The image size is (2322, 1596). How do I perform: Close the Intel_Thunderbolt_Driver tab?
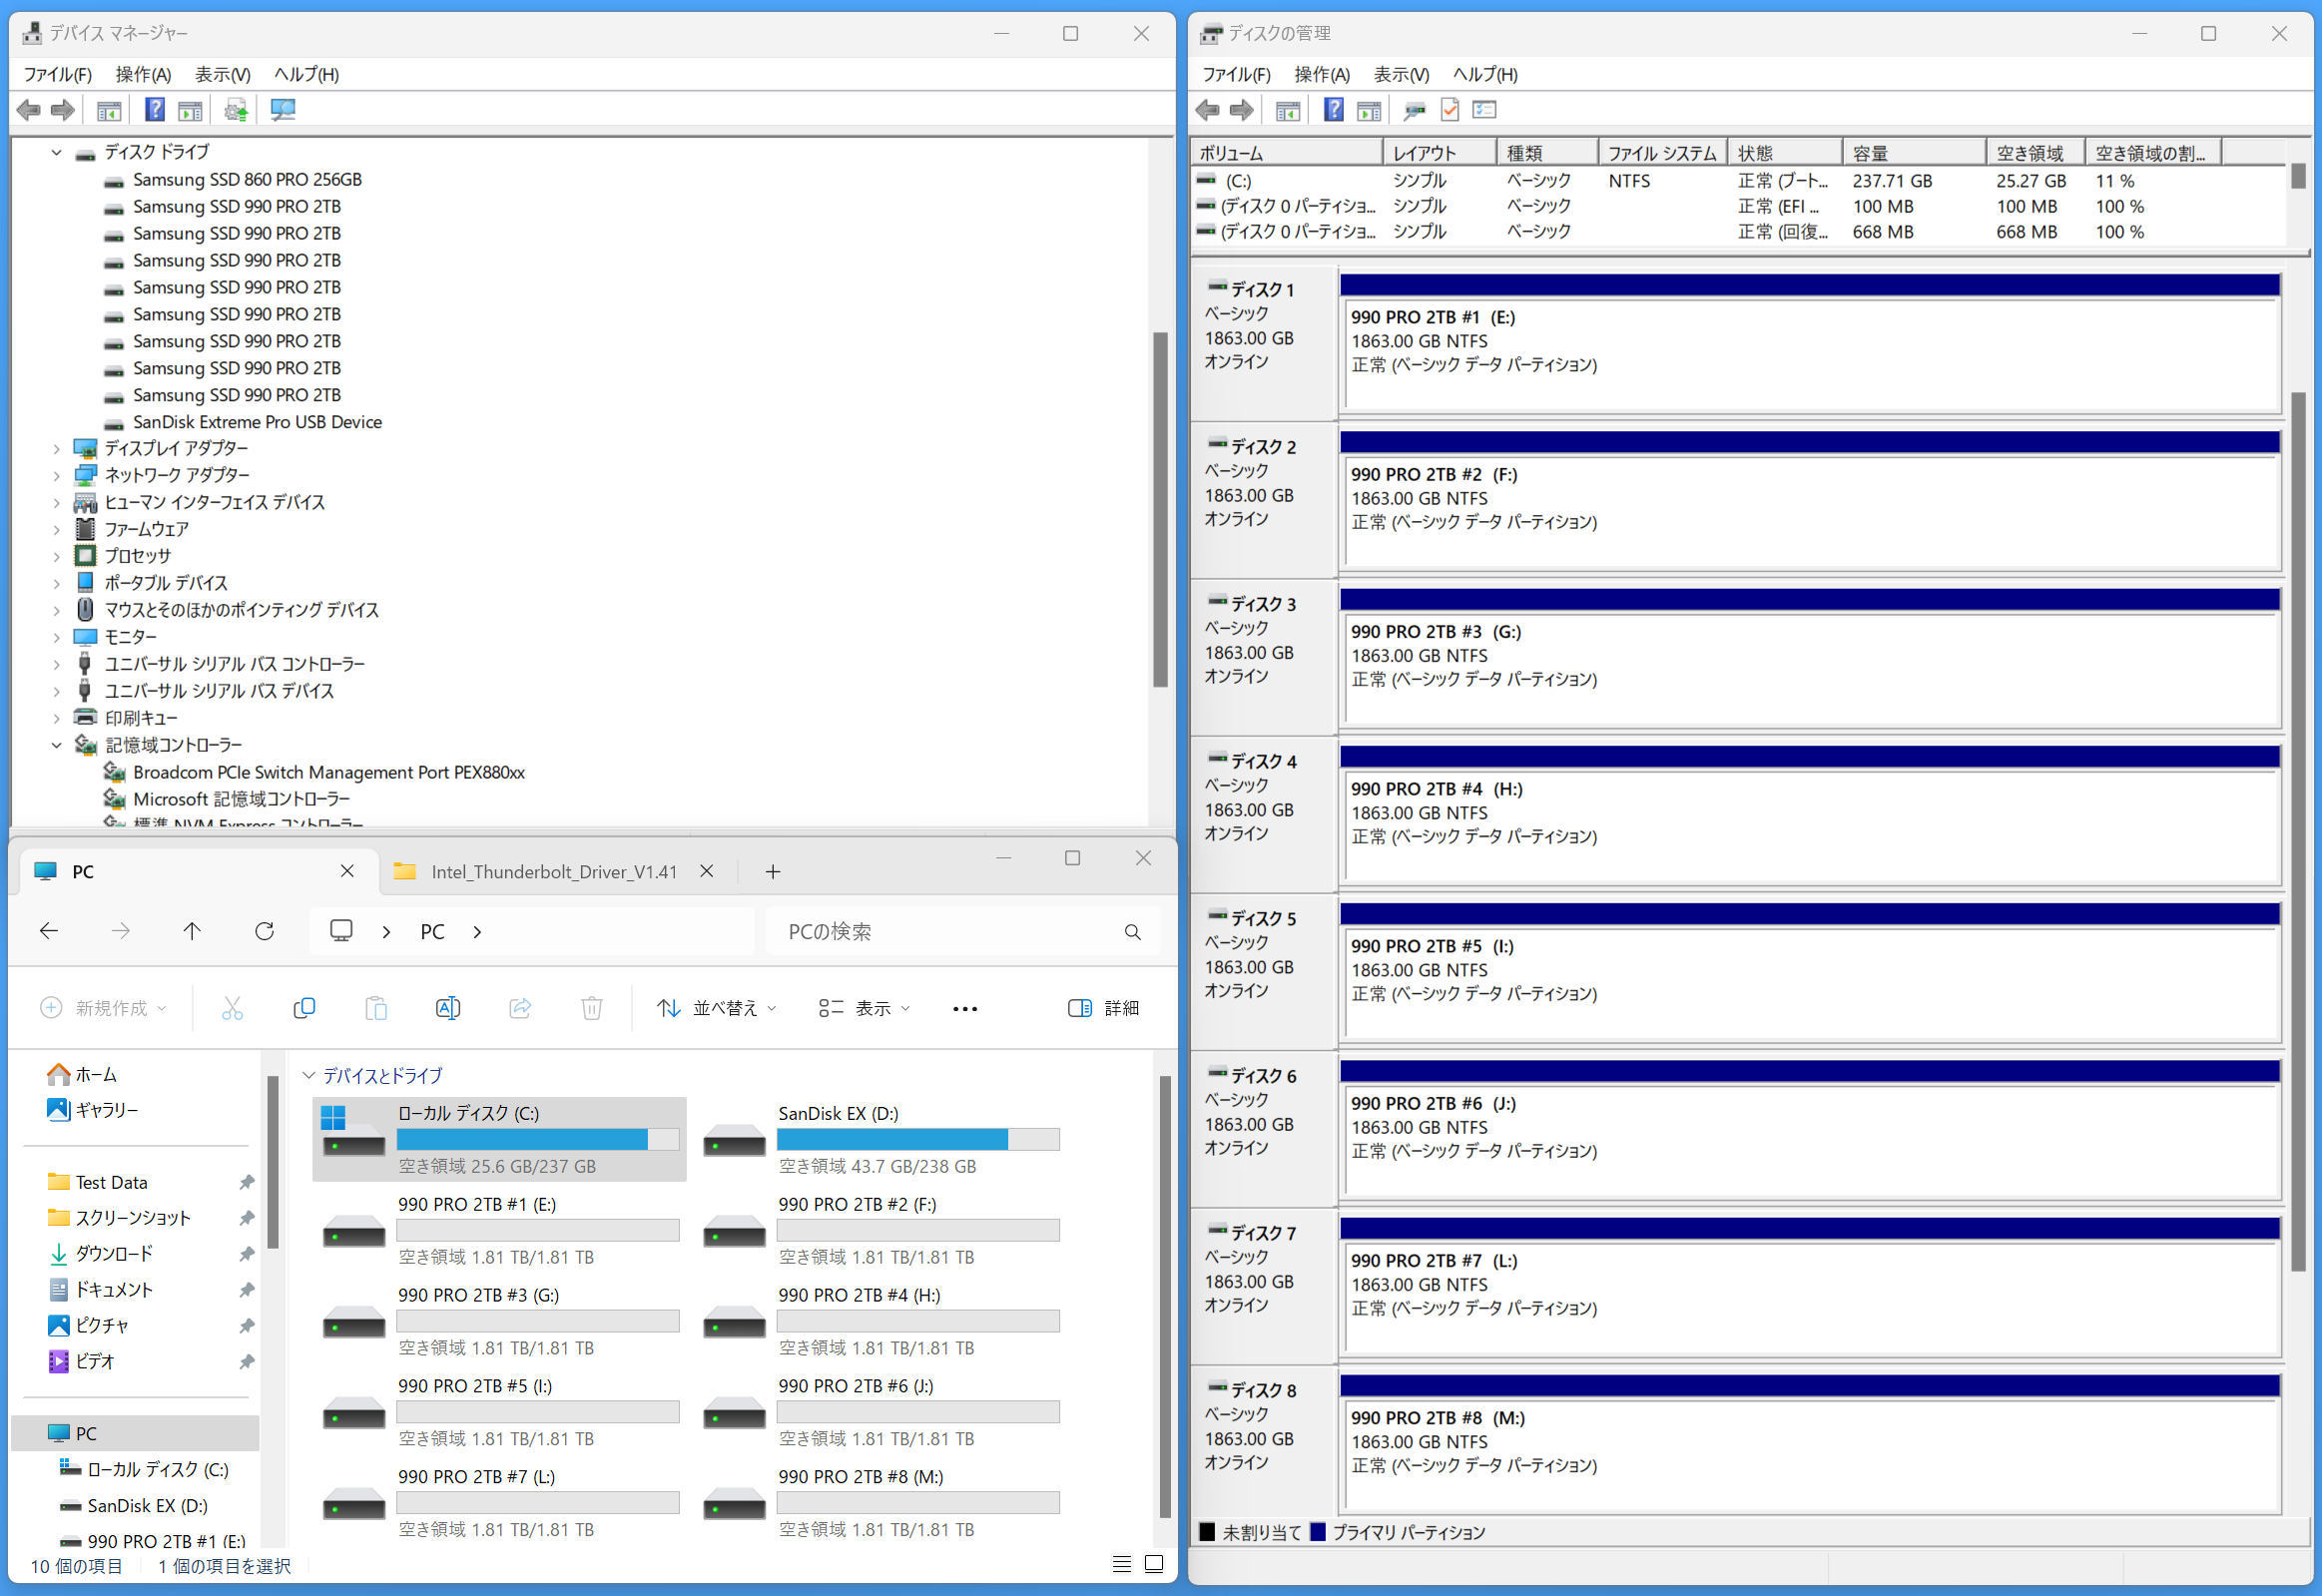(707, 871)
